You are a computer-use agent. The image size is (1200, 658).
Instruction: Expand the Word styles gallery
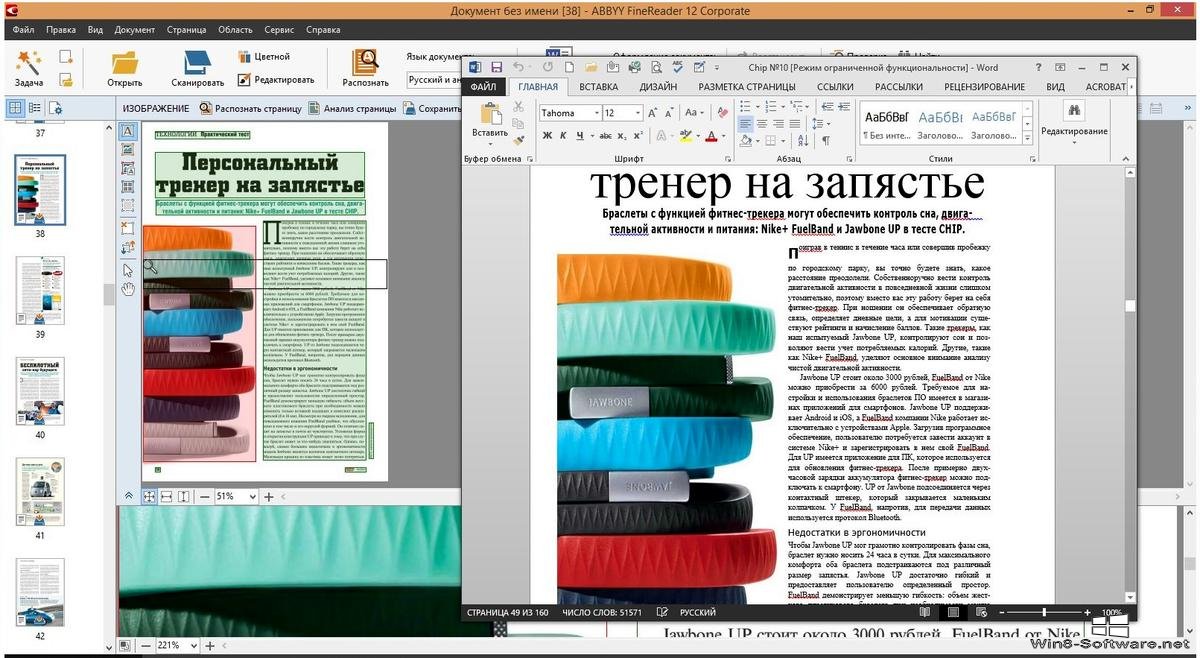[1027, 136]
